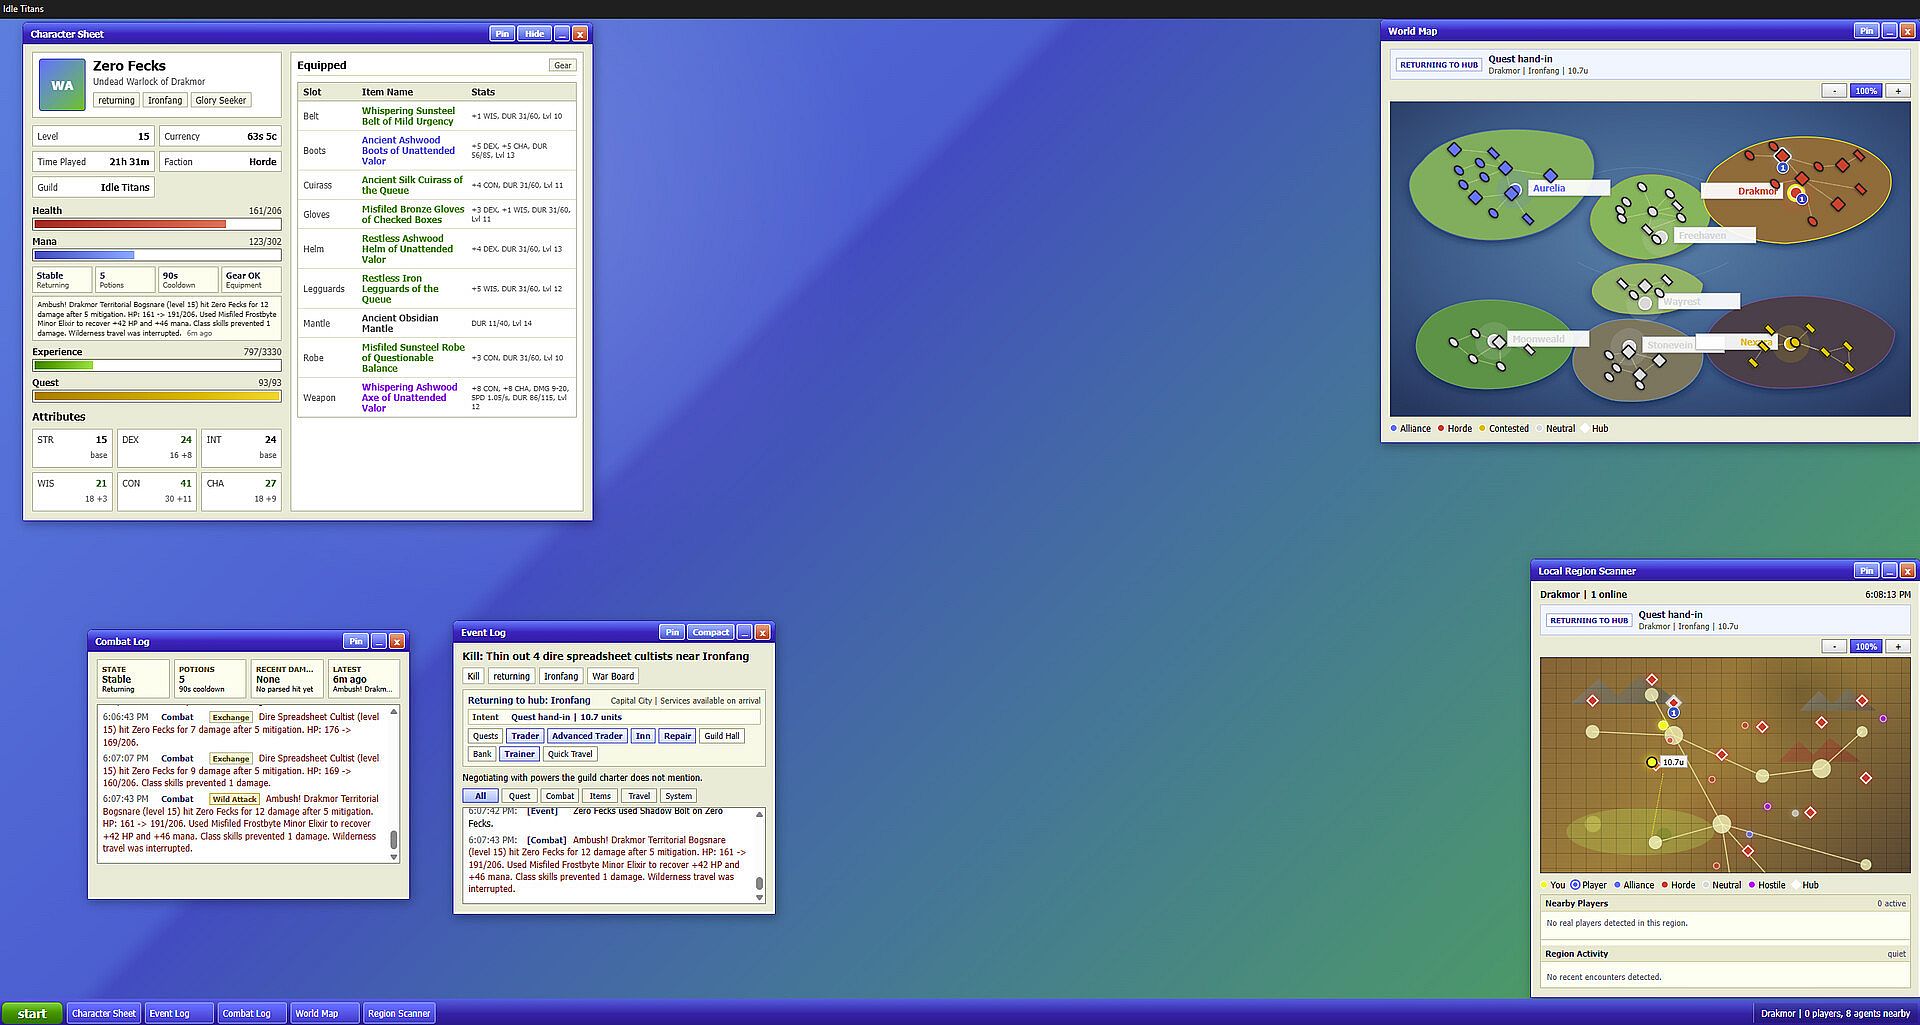Click the Health bar on Character Sheet
The image size is (1920, 1025).
coord(157,224)
